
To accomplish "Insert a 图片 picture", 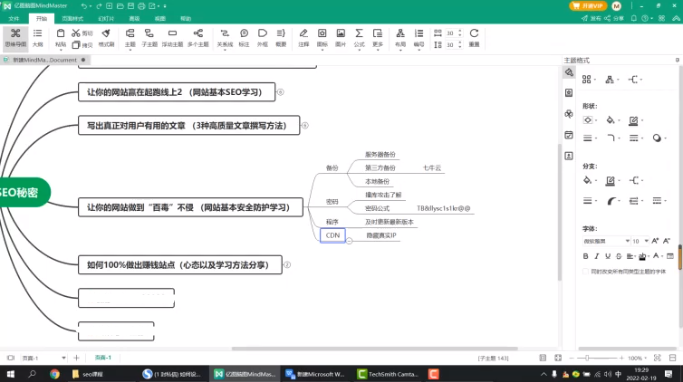I will 340,38.
